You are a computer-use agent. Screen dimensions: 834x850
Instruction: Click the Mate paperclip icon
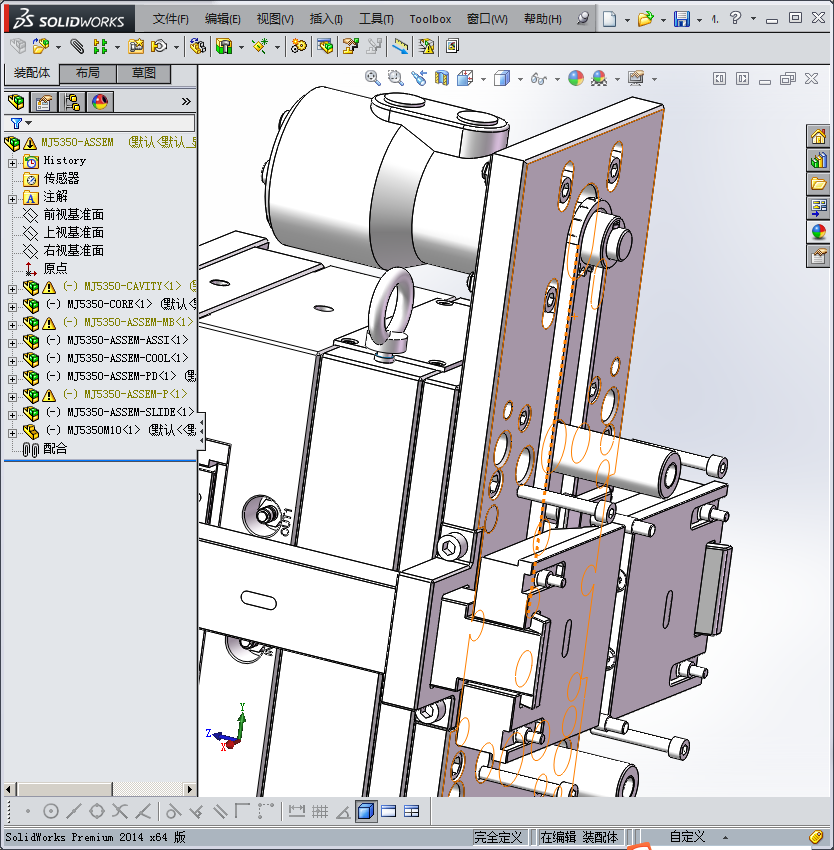coord(78,47)
